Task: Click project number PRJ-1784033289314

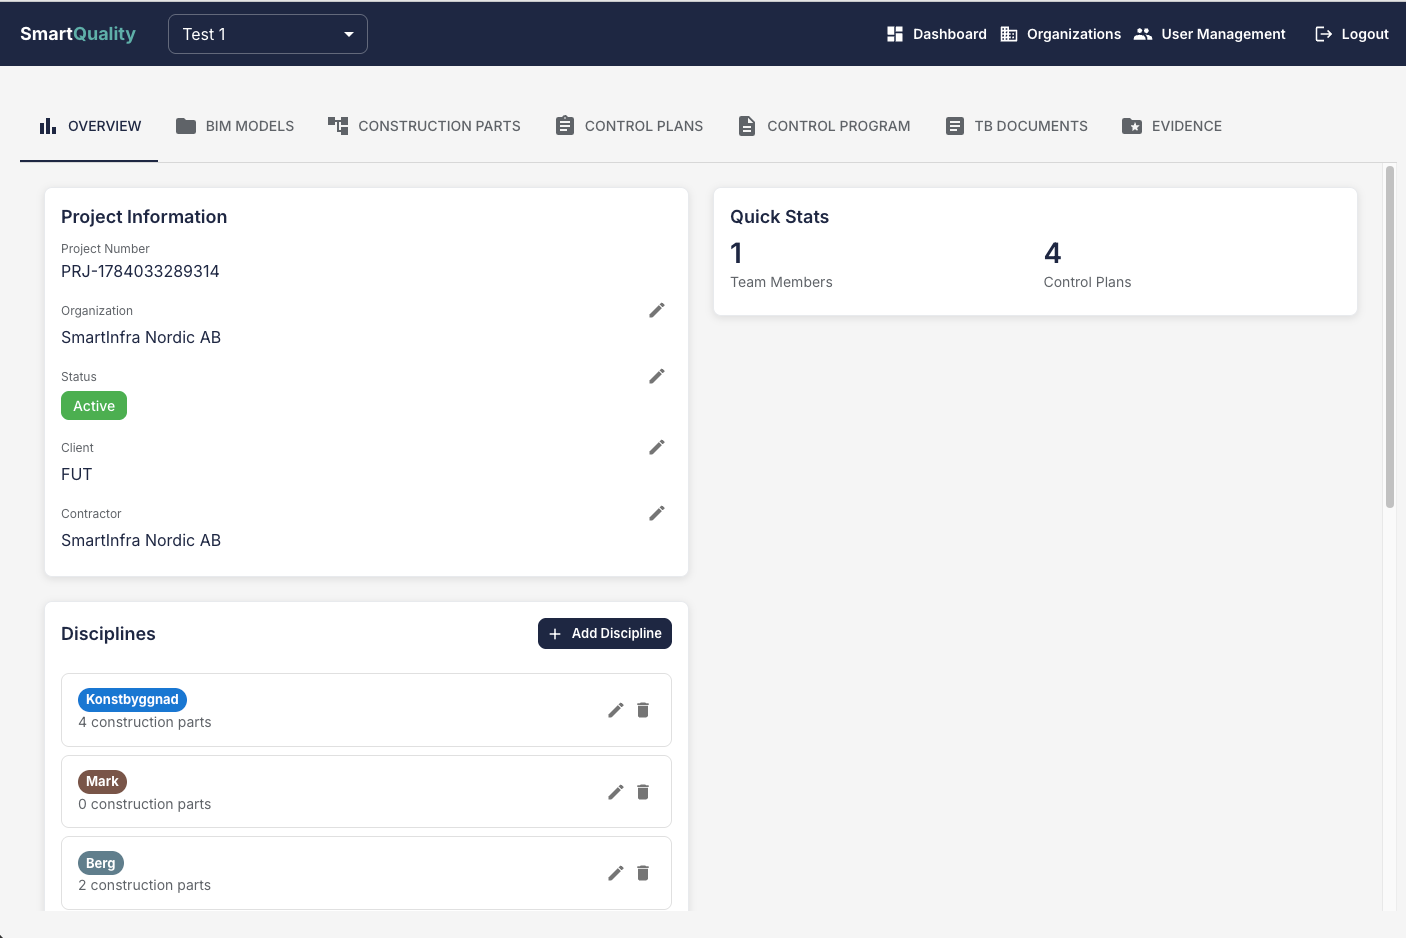Action: click(140, 271)
